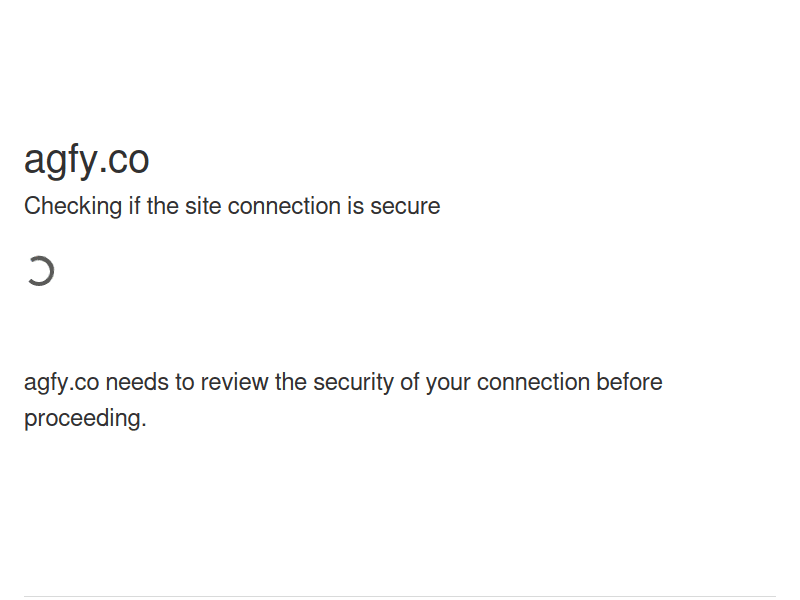This screenshot has width=800, height=600.
Task: Click the word 'before' in the paragraph
Action: 629,382
